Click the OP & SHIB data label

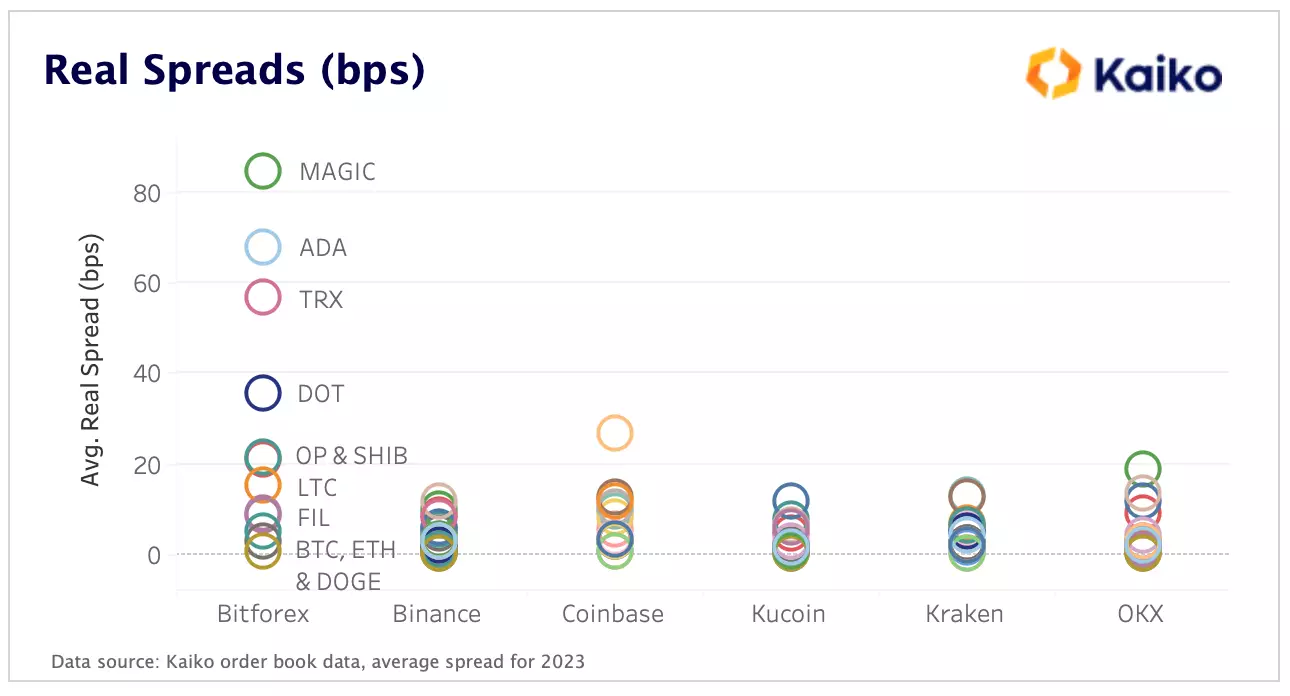[x=352, y=456]
